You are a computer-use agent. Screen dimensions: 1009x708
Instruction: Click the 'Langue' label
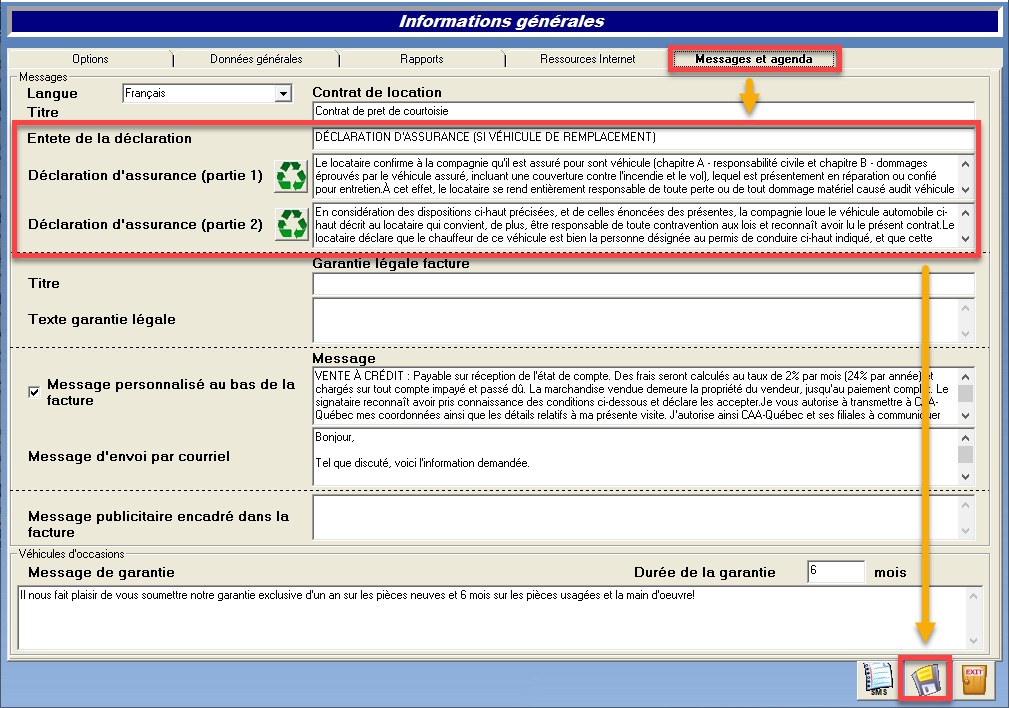(x=52, y=93)
